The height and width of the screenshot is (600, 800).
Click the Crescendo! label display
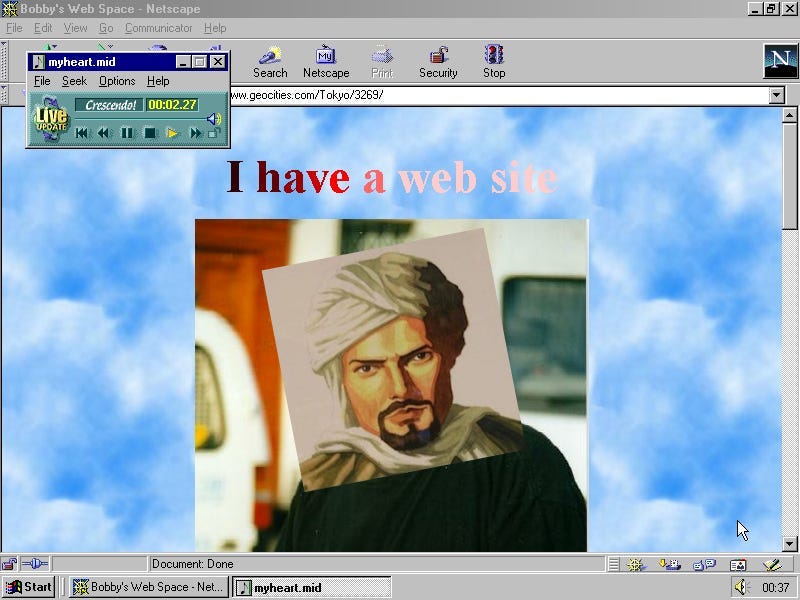coord(110,105)
